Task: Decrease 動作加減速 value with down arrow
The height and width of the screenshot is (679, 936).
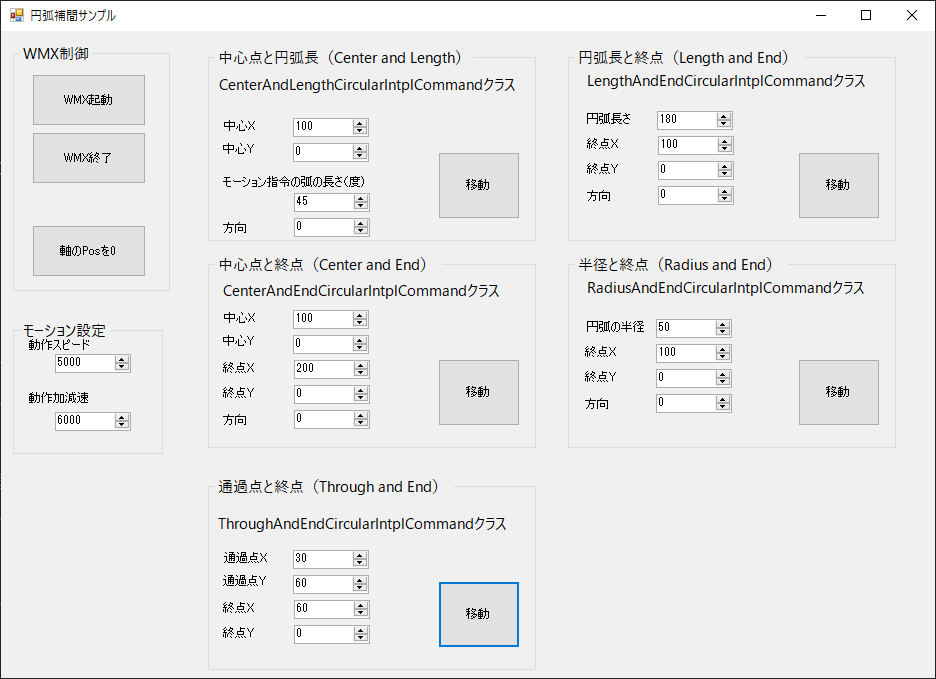Action: pos(122,425)
